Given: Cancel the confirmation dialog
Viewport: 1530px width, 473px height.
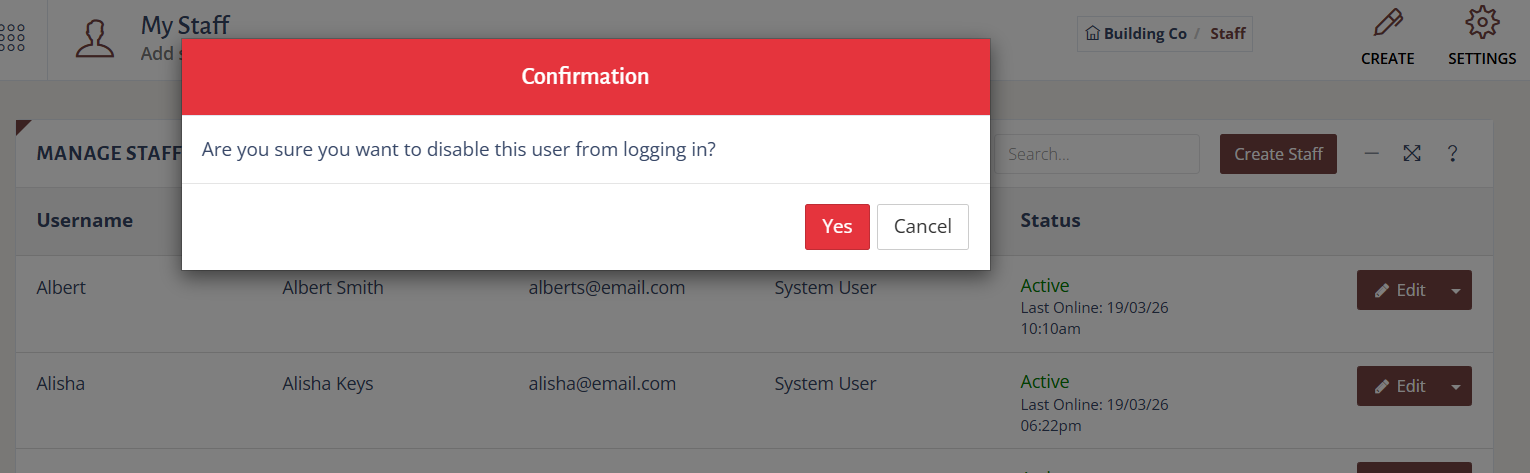Looking at the screenshot, I should click(922, 226).
